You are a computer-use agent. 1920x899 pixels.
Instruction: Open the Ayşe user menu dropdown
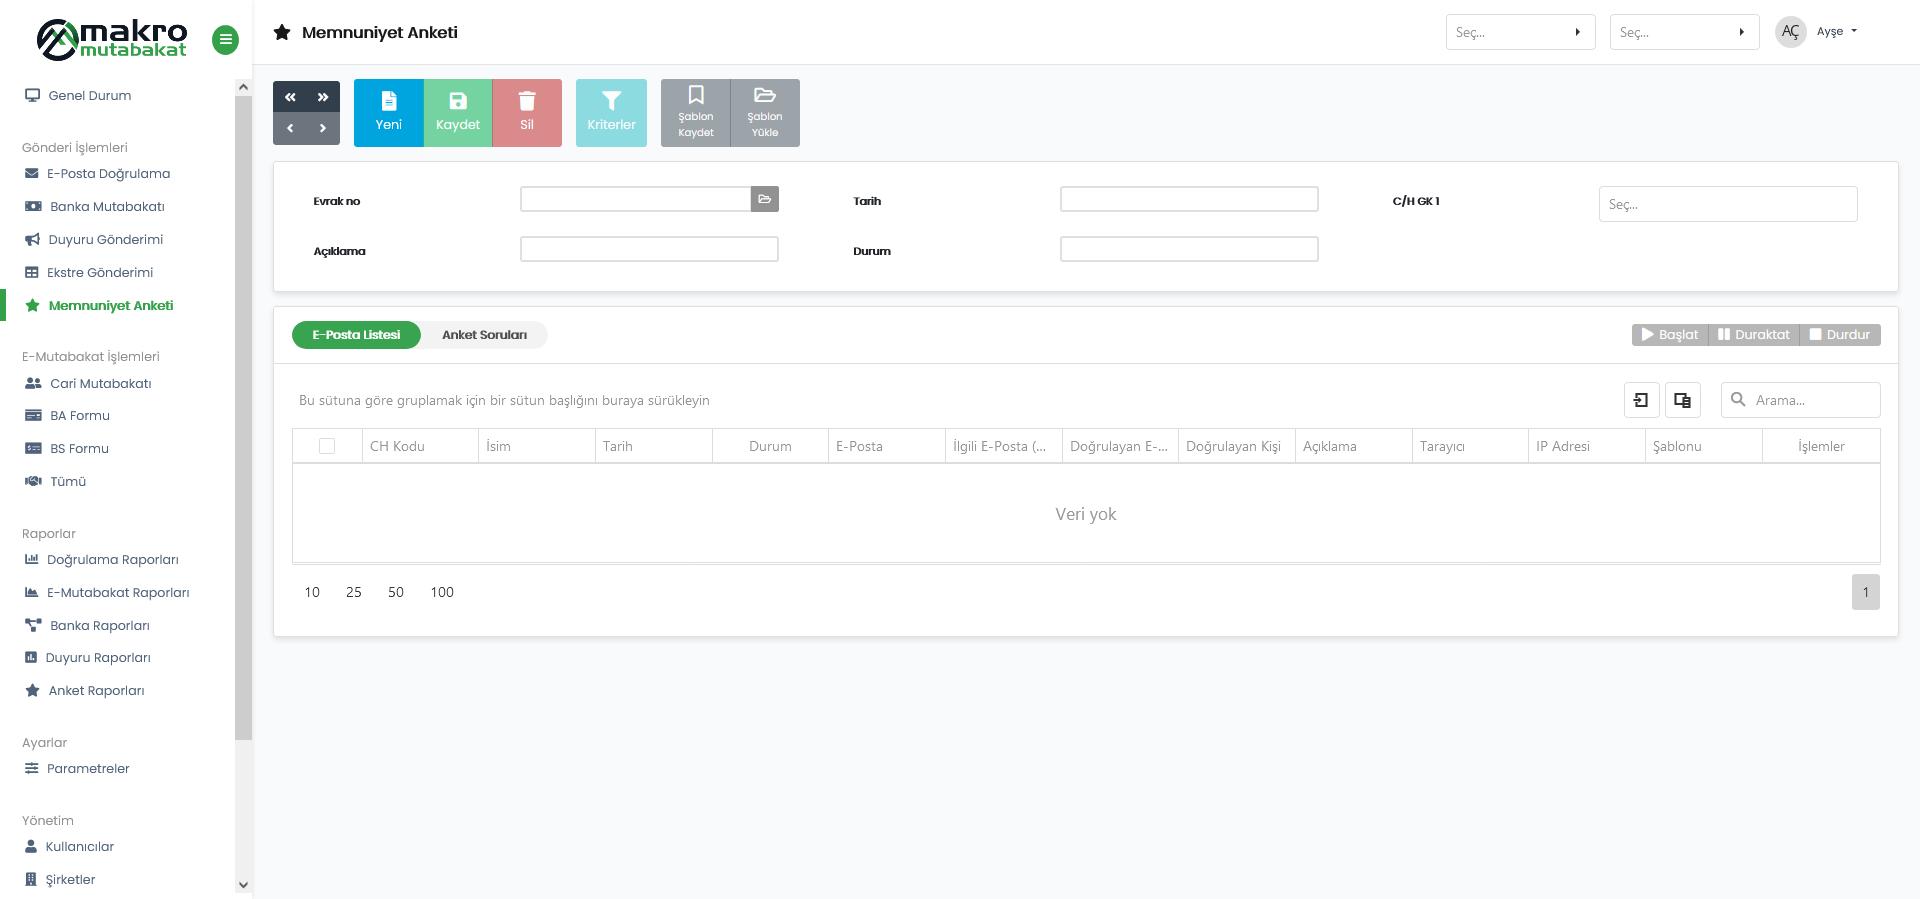tap(1836, 32)
